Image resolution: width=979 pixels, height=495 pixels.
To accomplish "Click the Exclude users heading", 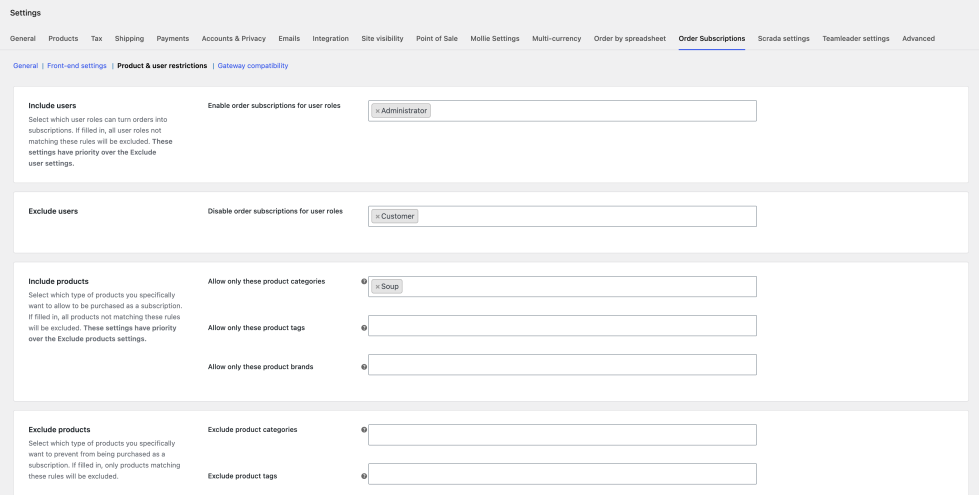I will [x=53, y=212].
